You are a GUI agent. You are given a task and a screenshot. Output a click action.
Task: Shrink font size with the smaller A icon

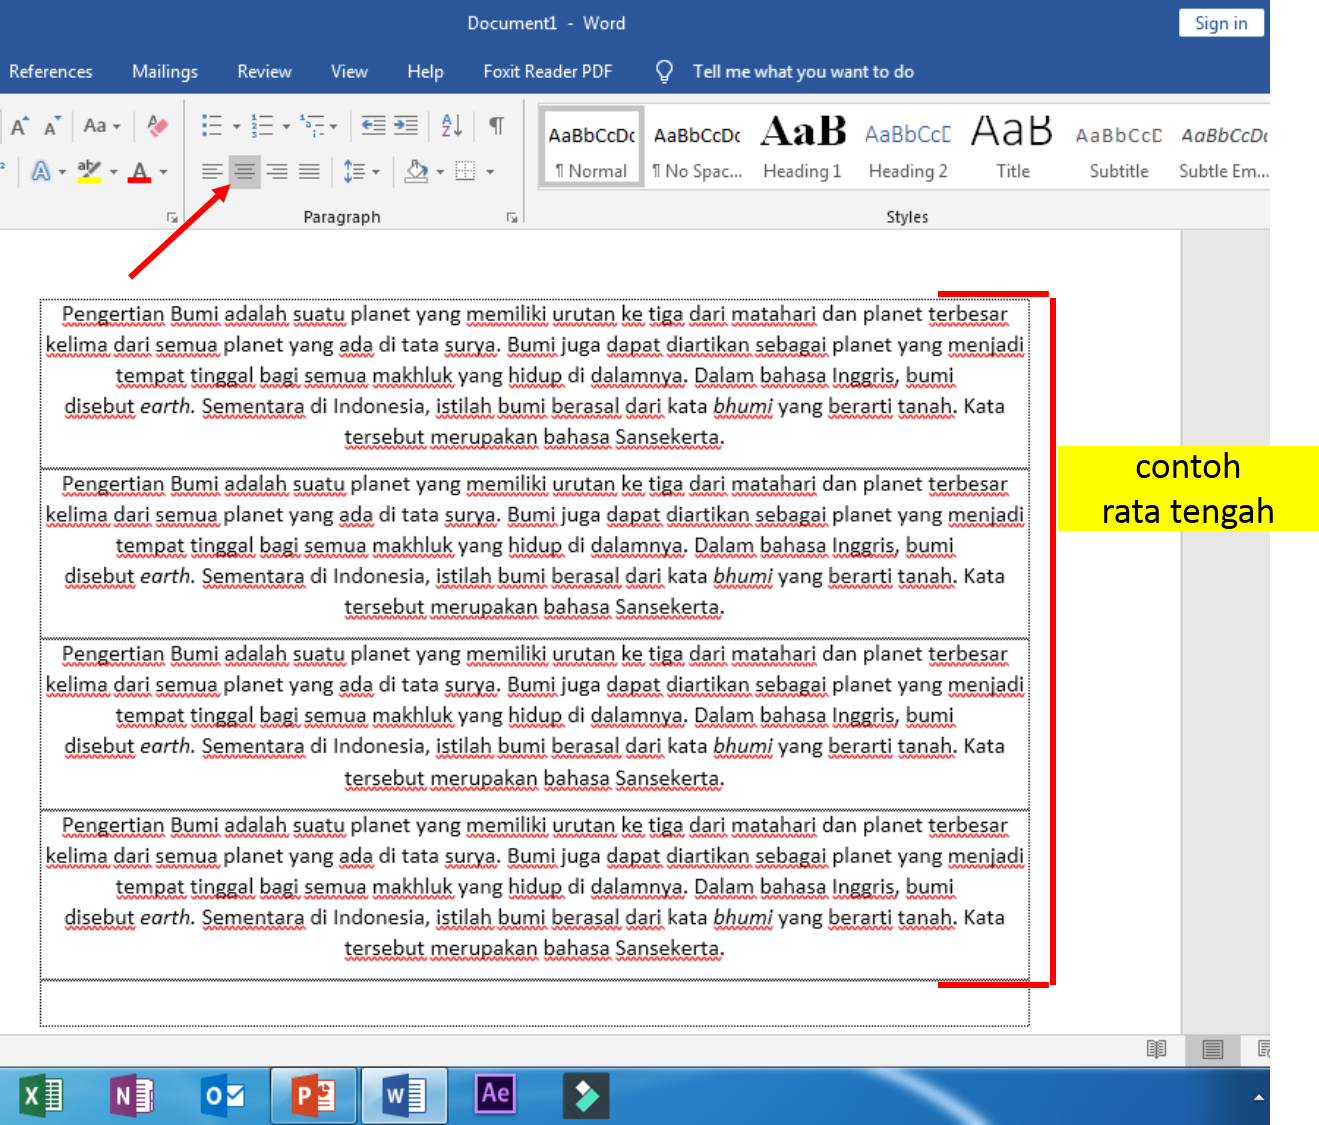[x=52, y=126]
